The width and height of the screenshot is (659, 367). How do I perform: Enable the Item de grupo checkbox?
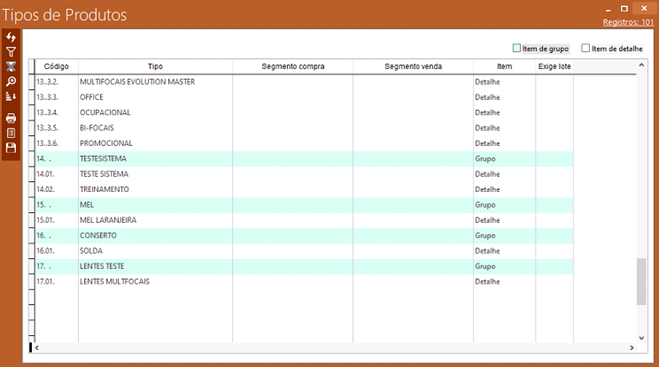click(x=517, y=48)
